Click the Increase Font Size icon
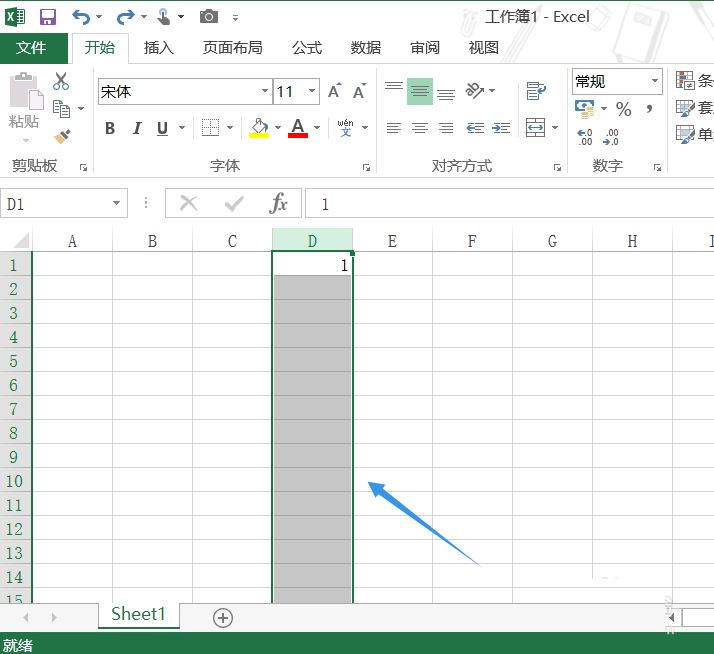Screen dimensions: 714x654 [x=334, y=92]
